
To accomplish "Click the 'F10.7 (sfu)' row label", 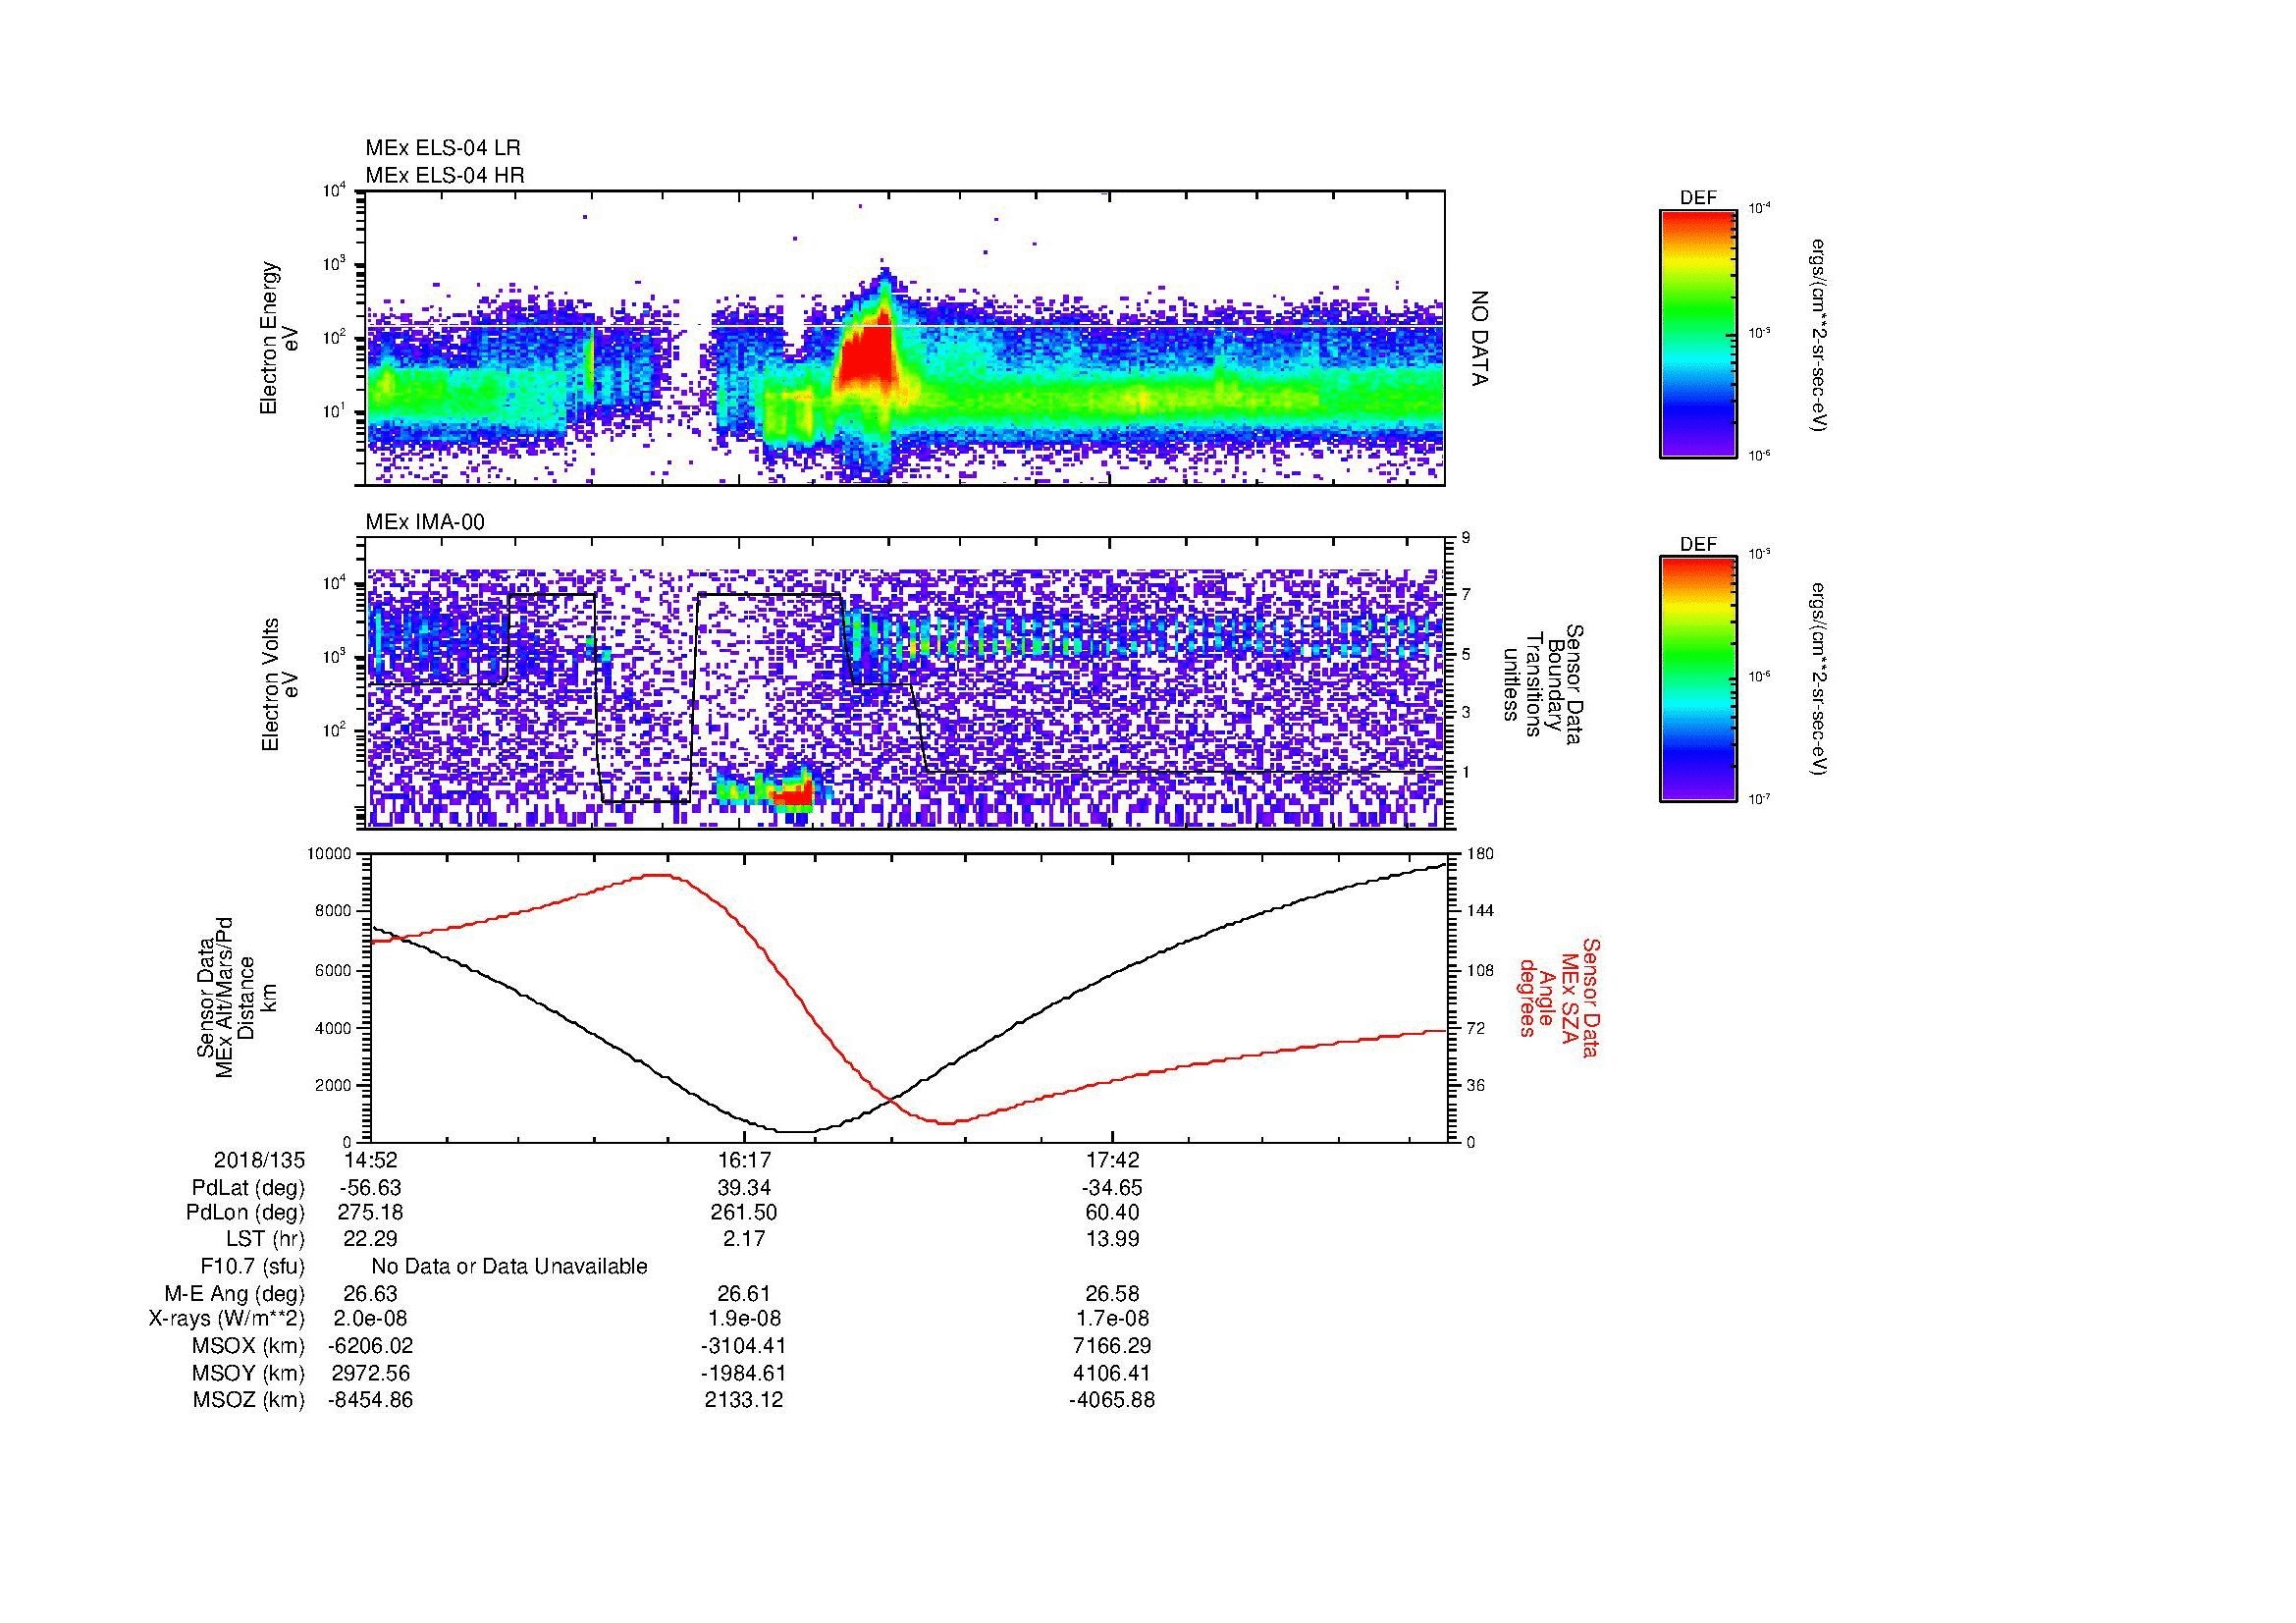I will (252, 1267).
